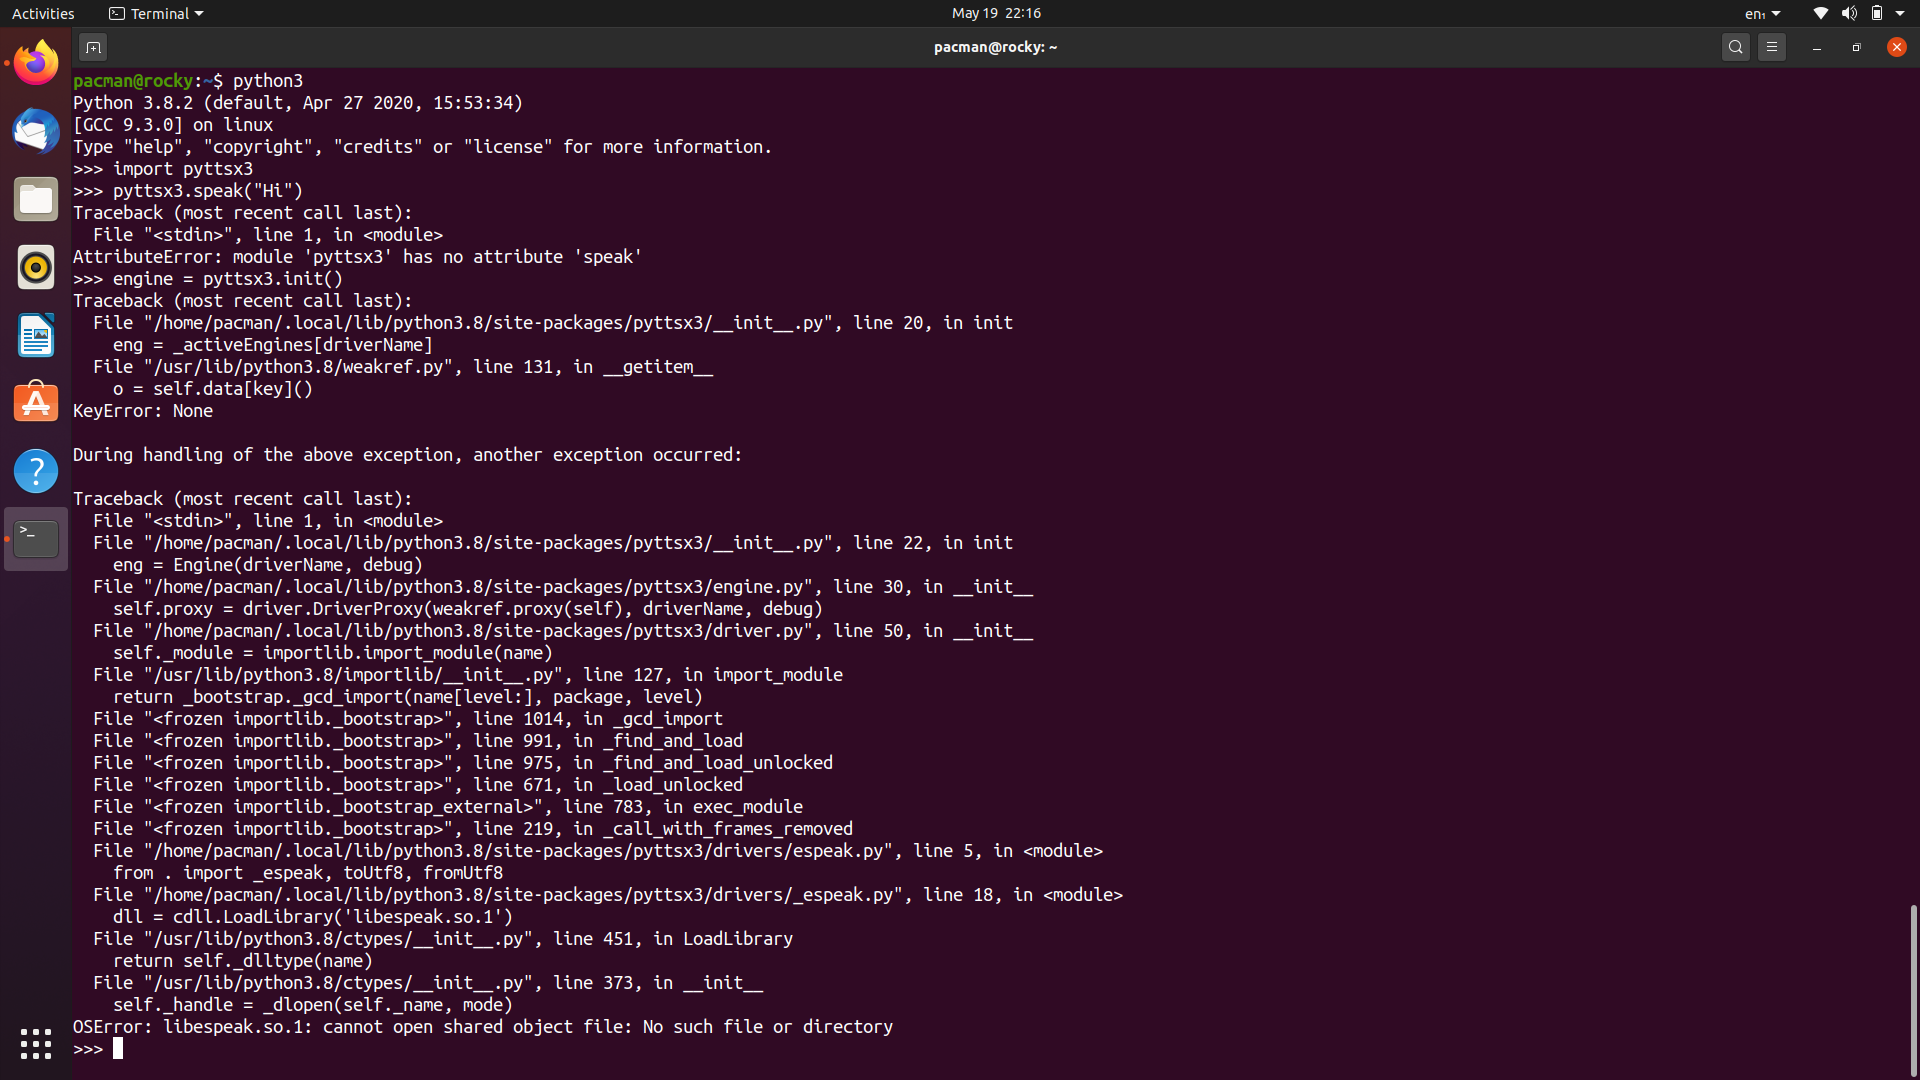1920x1080 pixels.
Task: Open the Activities overview
Action: click(43, 13)
